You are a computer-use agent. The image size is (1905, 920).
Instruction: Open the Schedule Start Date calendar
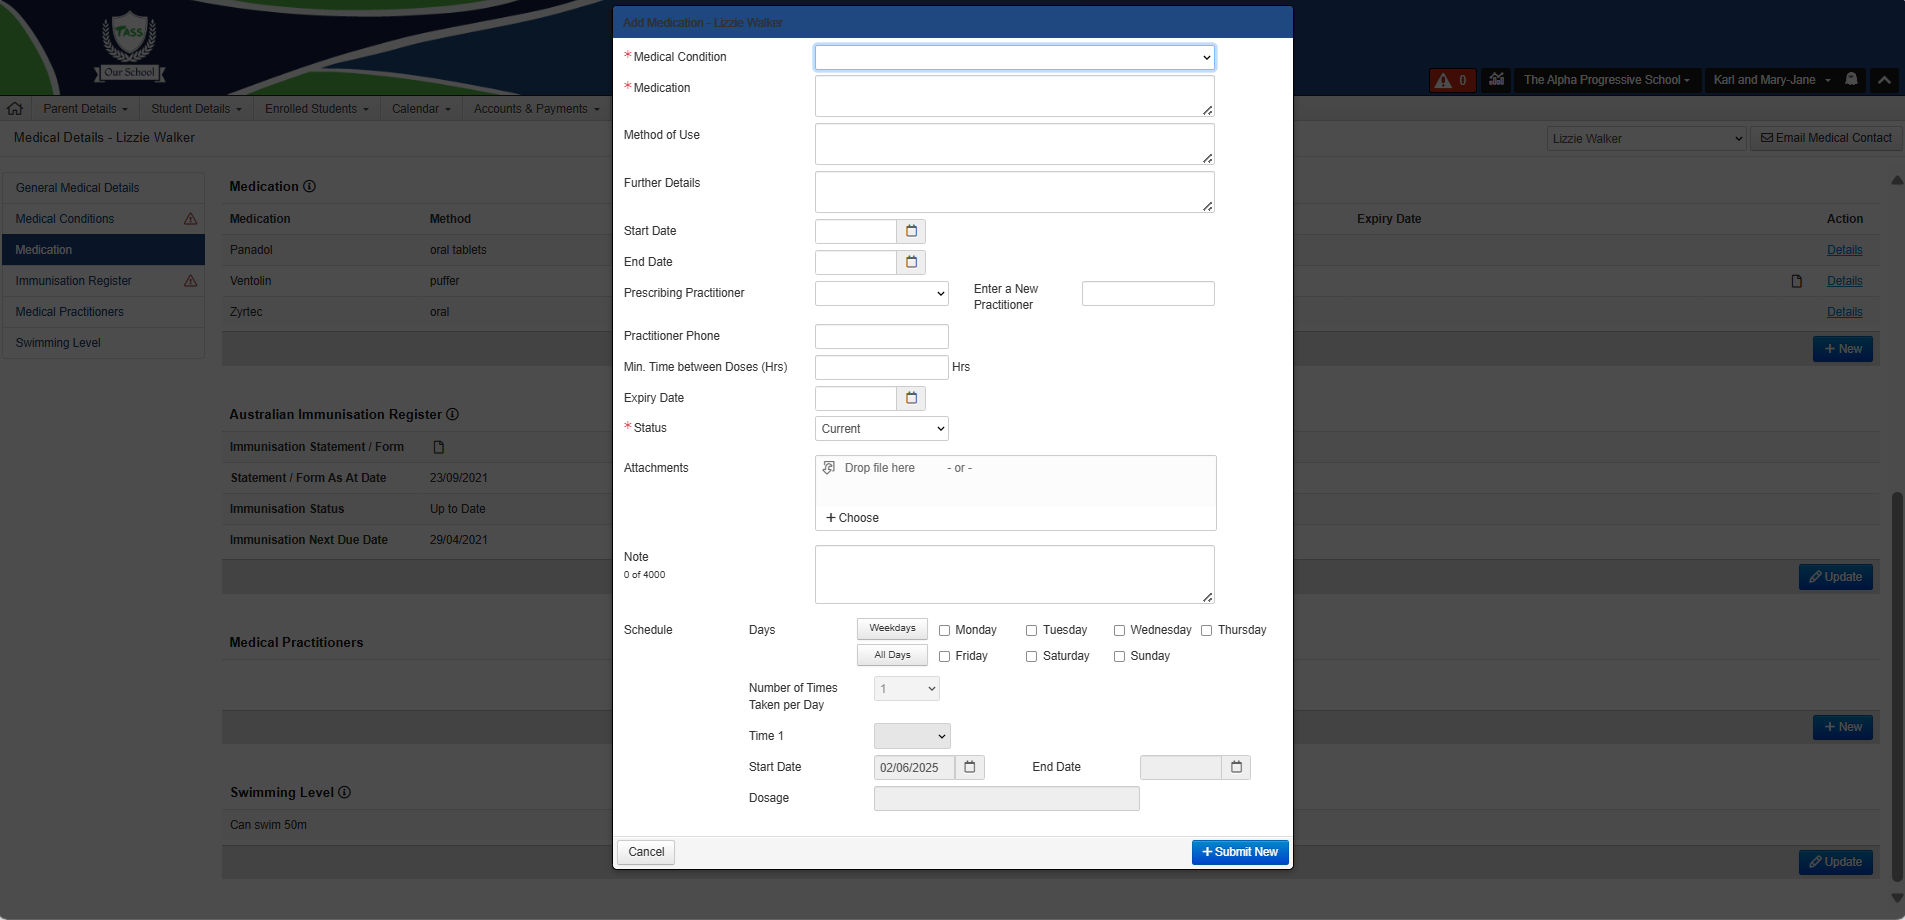pyautogui.click(x=969, y=767)
